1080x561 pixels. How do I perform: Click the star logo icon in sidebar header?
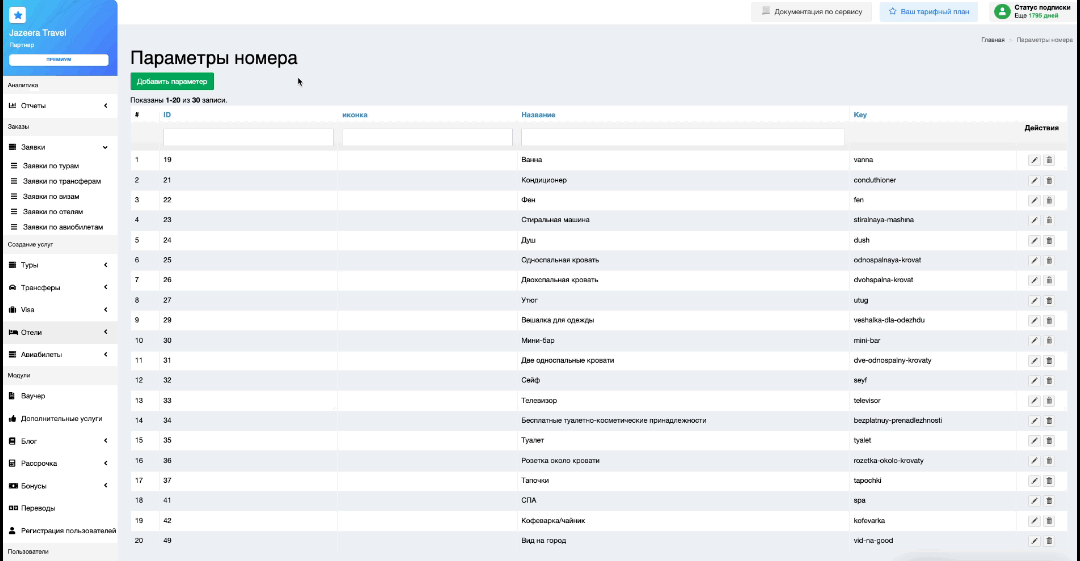click(17, 15)
